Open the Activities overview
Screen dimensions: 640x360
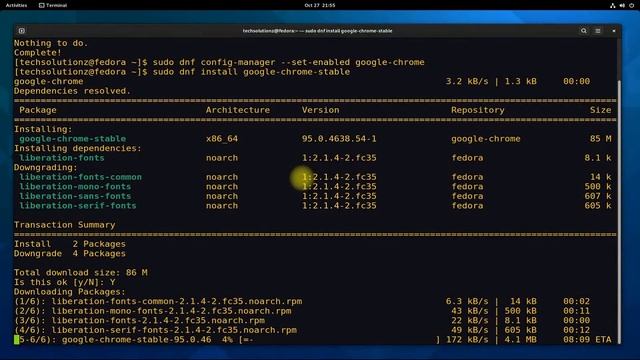[x=16, y=5]
